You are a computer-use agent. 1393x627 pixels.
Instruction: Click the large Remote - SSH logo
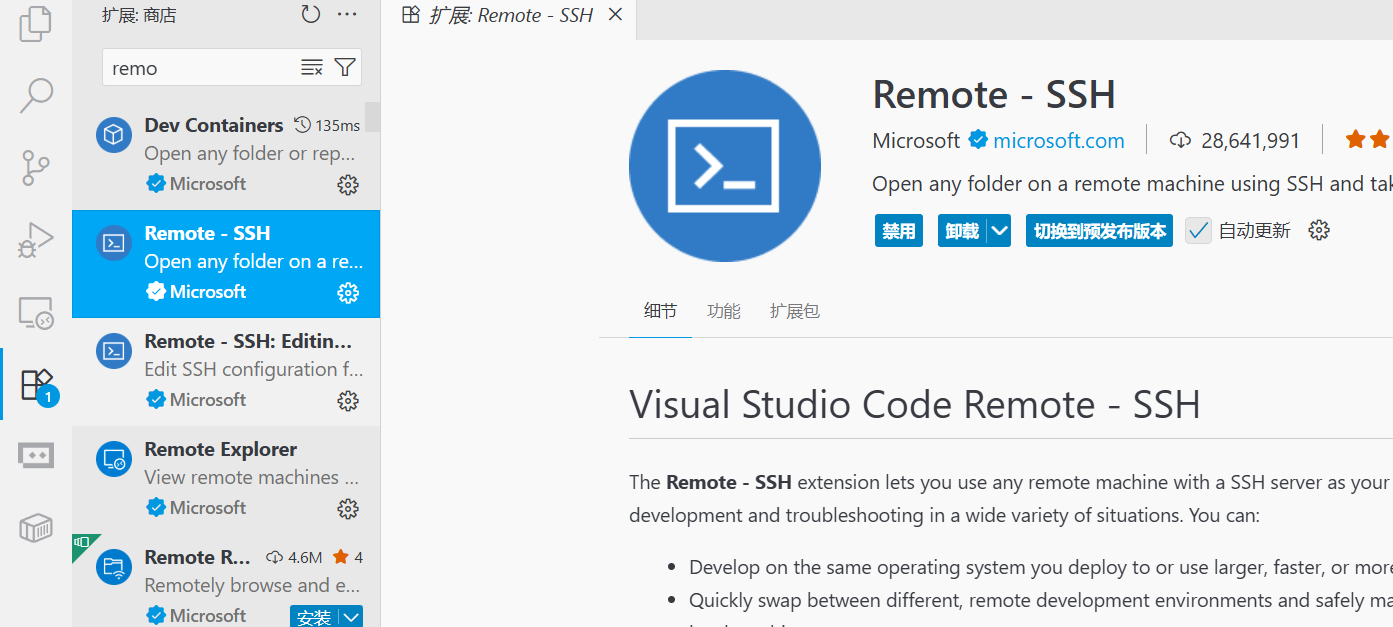pos(725,166)
